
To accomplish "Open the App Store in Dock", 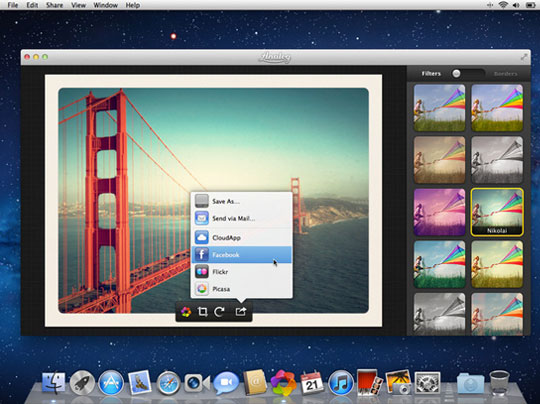I will pos(111,383).
